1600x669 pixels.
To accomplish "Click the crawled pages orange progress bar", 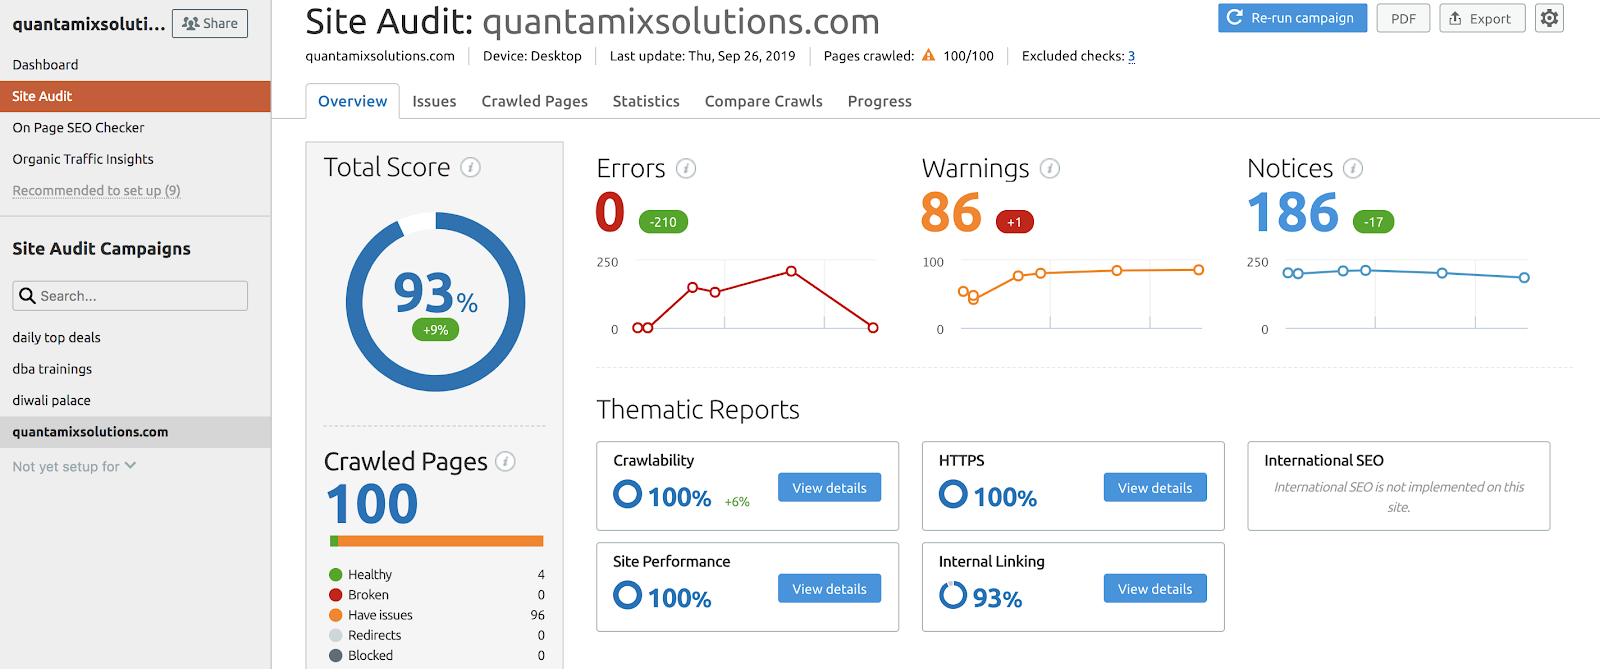I will click(441, 541).
